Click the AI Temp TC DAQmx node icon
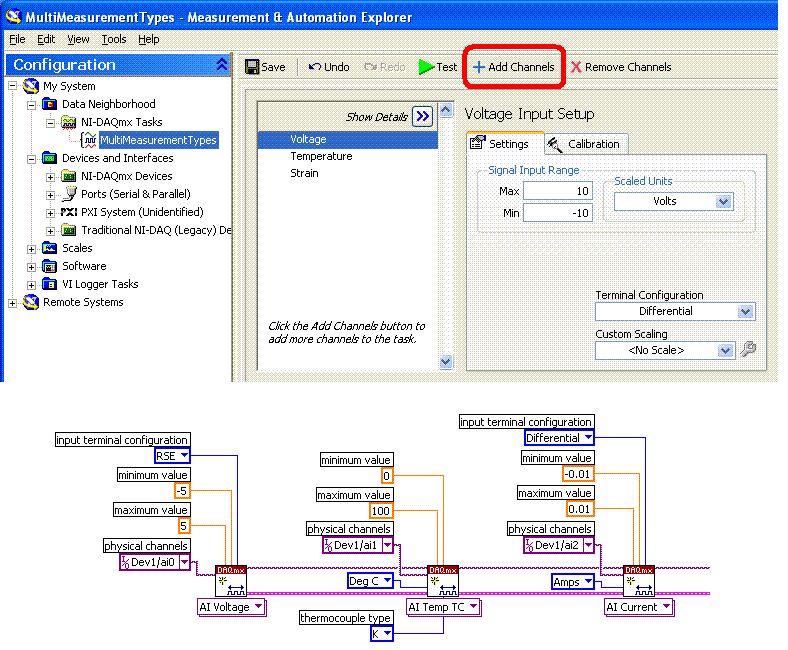The width and height of the screenshot is (788, 650). [x=442, y=580]
